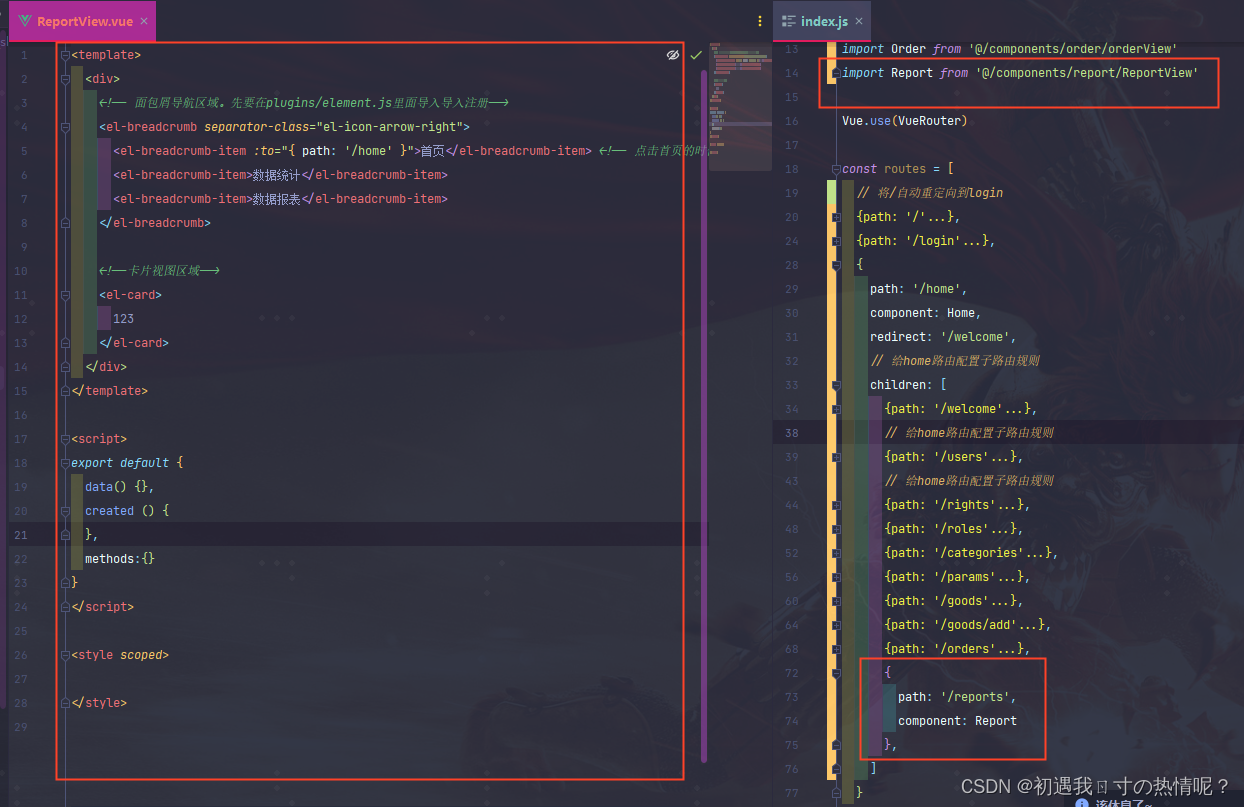Expand the folded '/rights' route
The height and width of the screenshot is (807, 1244).
836,505
